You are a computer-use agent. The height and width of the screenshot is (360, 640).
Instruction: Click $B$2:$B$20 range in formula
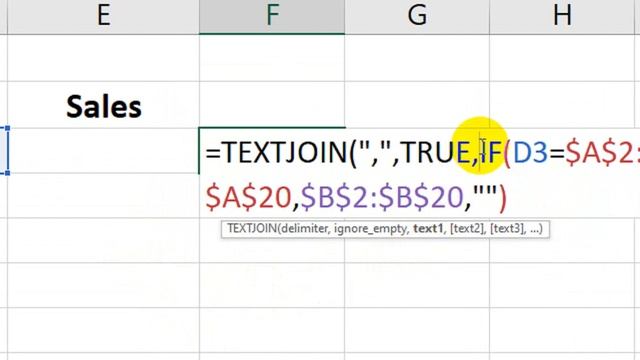[x=382, y=197]
